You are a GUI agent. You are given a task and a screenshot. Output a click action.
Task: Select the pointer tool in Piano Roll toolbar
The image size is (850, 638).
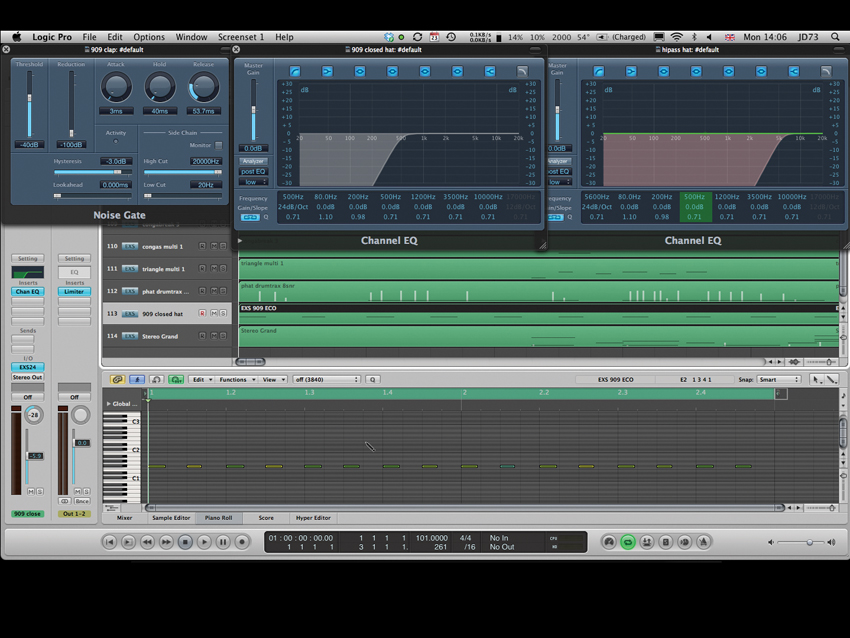click(816, 380)
